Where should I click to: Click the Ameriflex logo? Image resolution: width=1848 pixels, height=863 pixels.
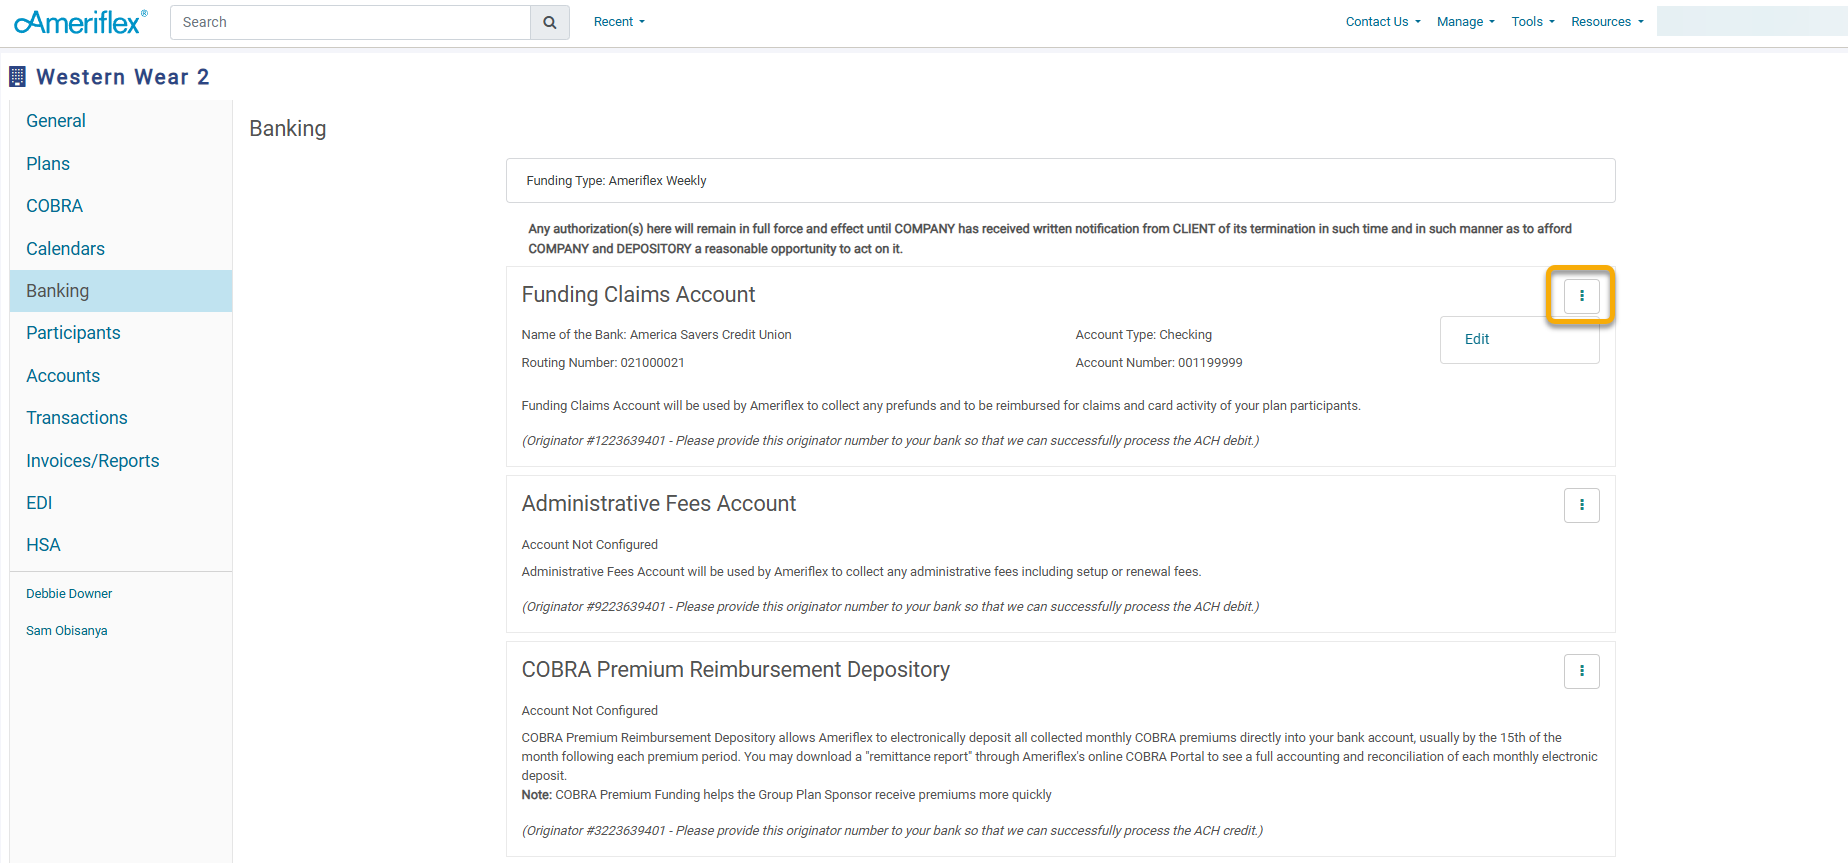pyautogui.click(x=80, y=22)
